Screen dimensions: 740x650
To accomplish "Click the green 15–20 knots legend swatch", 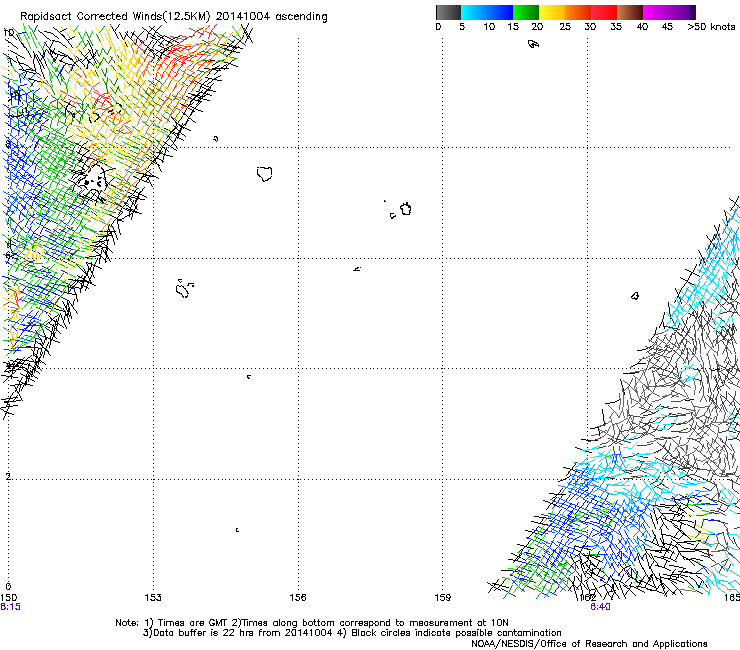I will click(526, 12).
